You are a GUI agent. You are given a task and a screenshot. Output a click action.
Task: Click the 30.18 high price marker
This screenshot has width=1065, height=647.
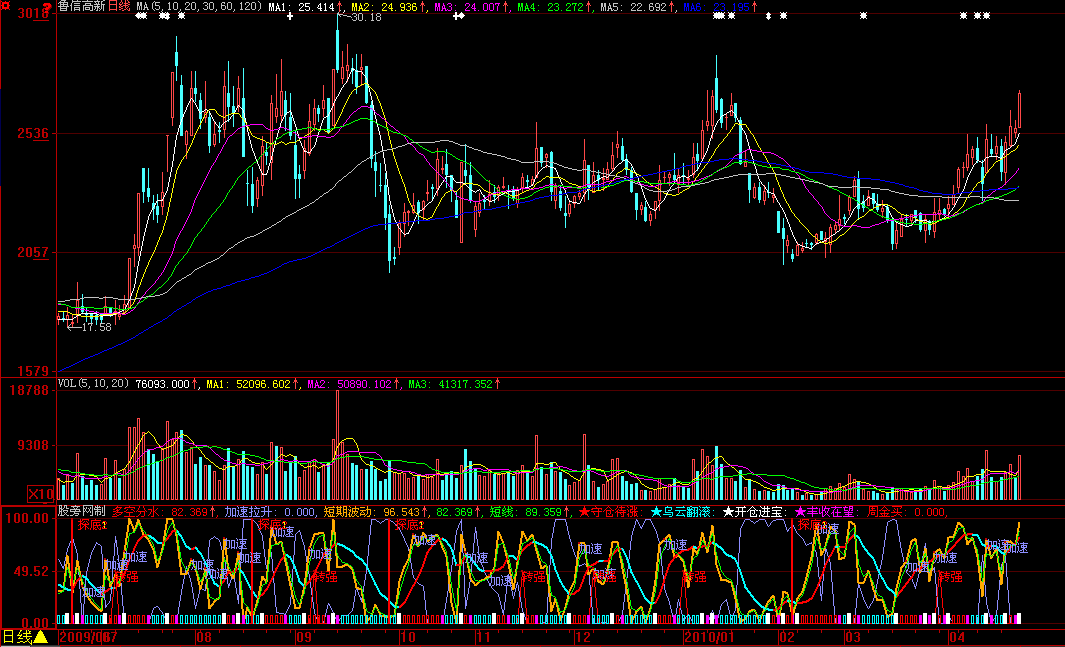point(366,18)
